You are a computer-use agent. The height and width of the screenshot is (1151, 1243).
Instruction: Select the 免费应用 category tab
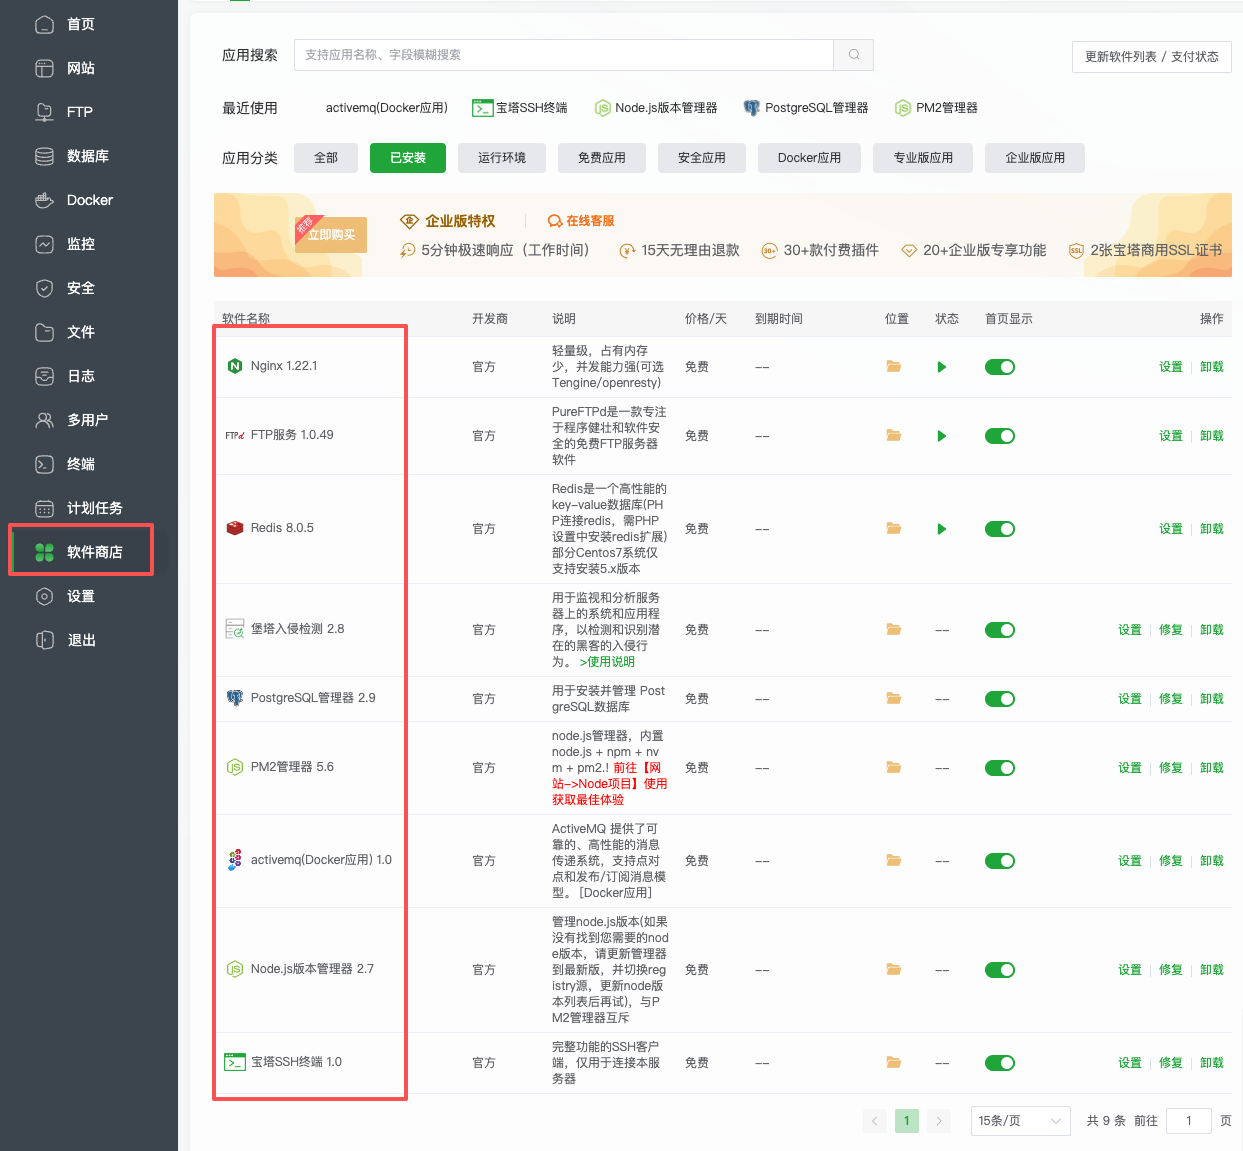602,158
